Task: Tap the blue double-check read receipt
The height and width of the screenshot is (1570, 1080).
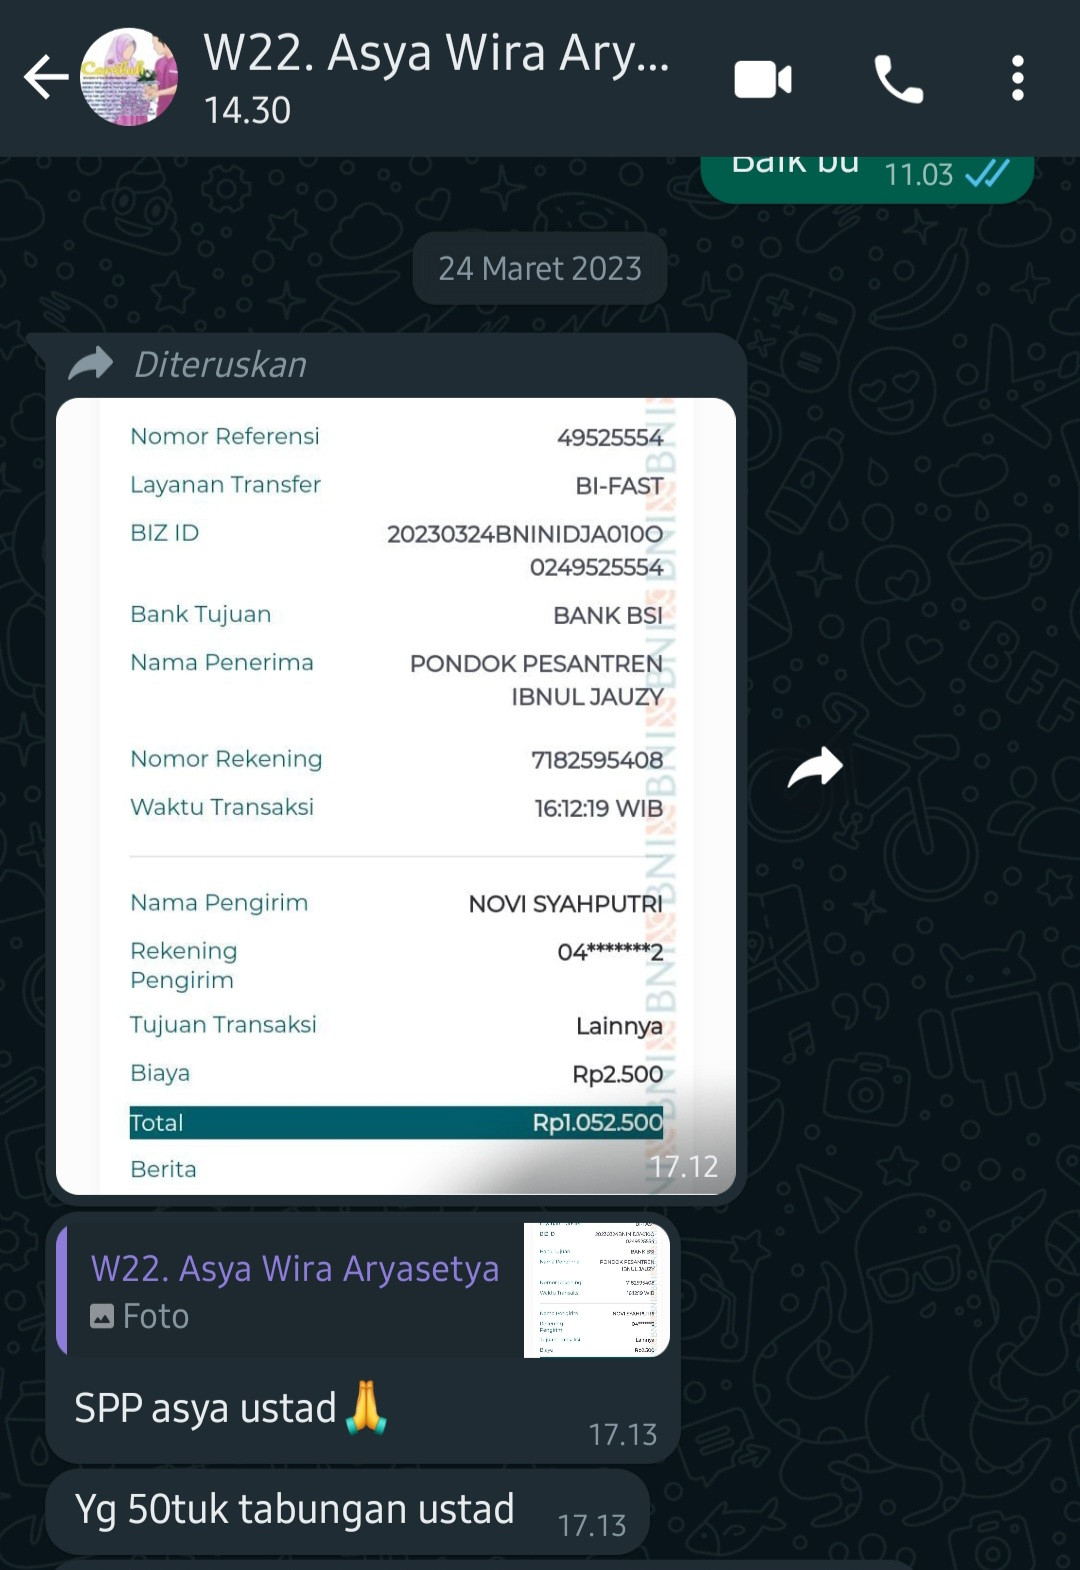Action: pos(987,175)
